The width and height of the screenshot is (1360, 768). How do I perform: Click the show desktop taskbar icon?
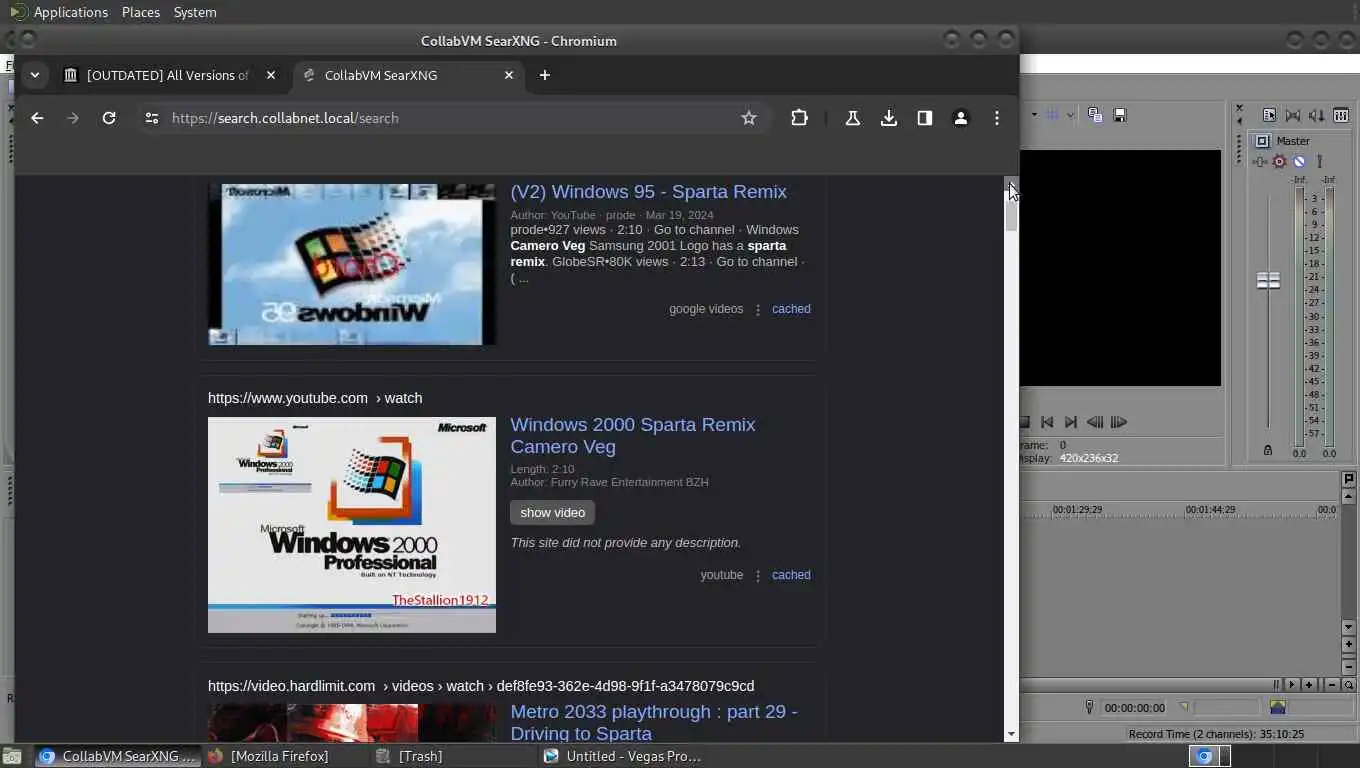[x=12, y=756]
